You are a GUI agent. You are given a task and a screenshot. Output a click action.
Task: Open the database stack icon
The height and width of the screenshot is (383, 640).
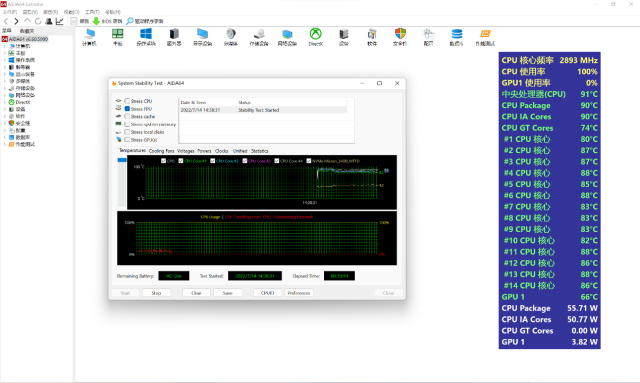457,34
